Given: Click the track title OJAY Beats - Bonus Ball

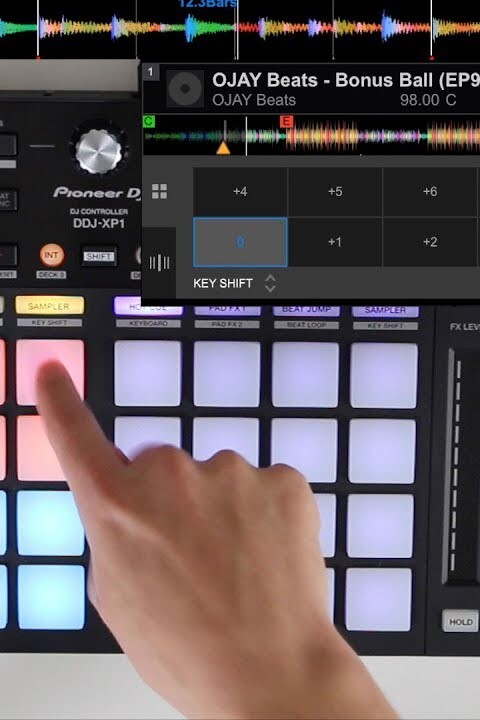Looking at the screenshot, I should [345, 80].
